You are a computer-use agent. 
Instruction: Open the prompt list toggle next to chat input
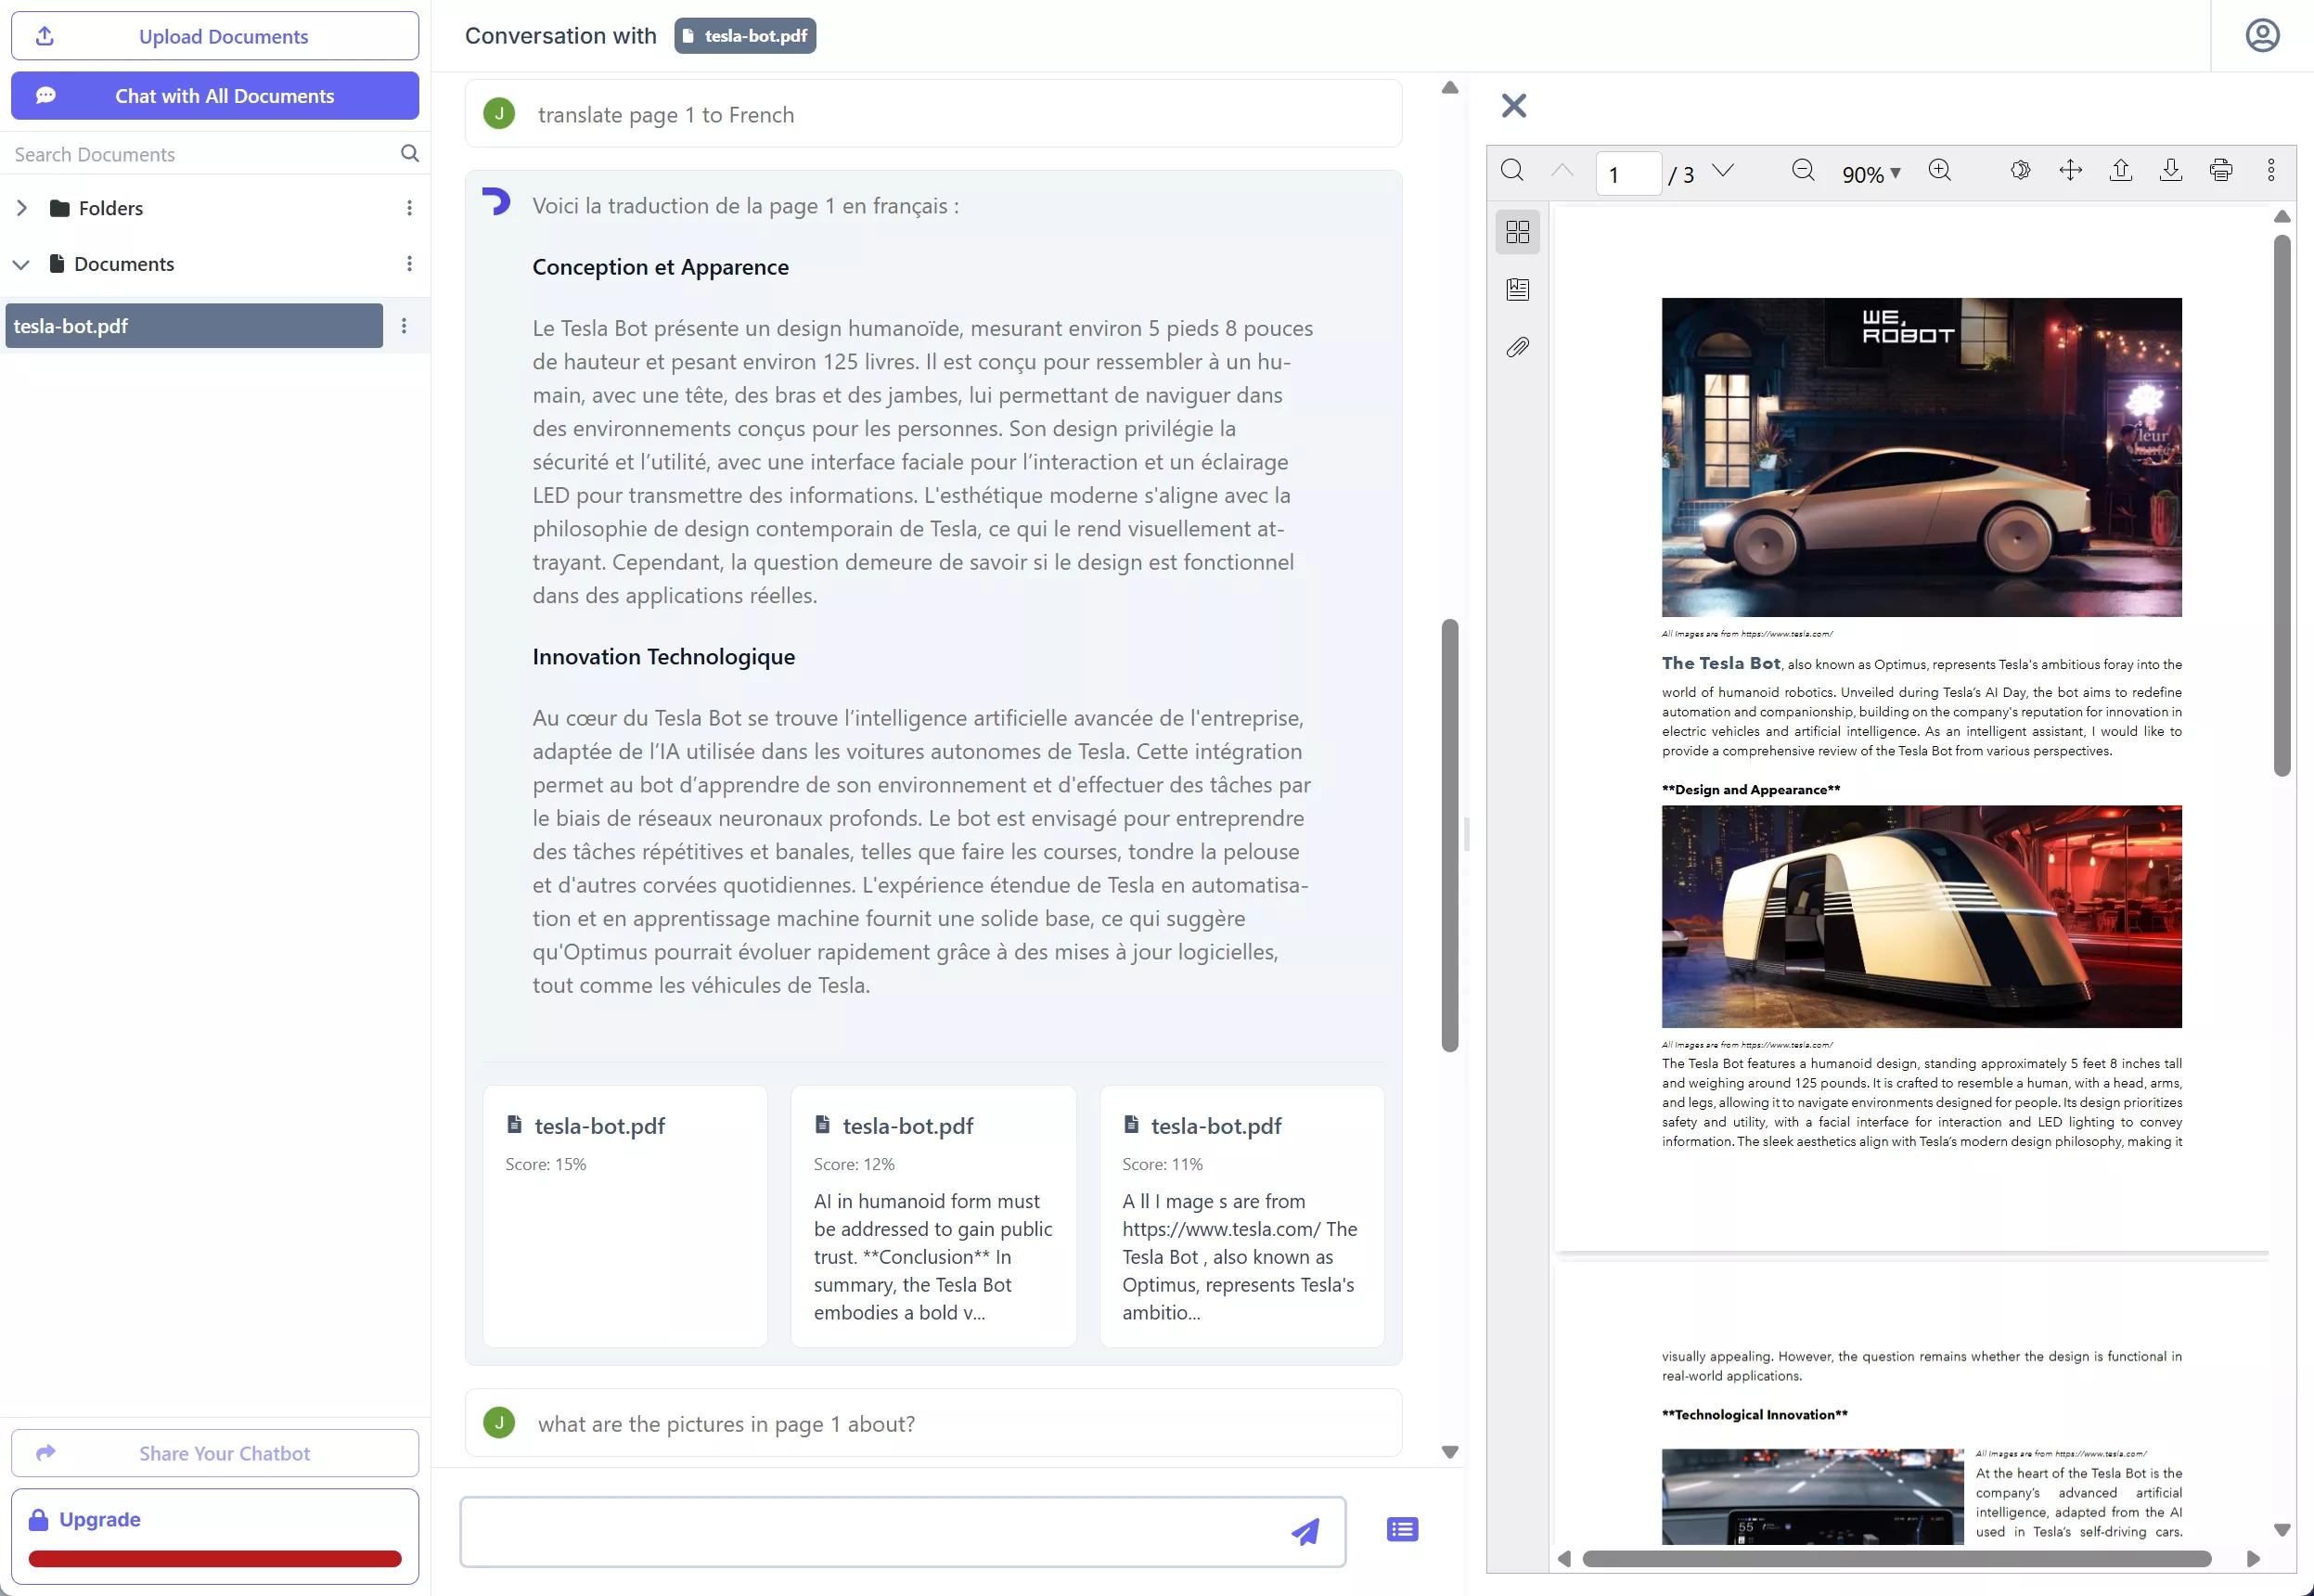click(x=1400, y=1529)
